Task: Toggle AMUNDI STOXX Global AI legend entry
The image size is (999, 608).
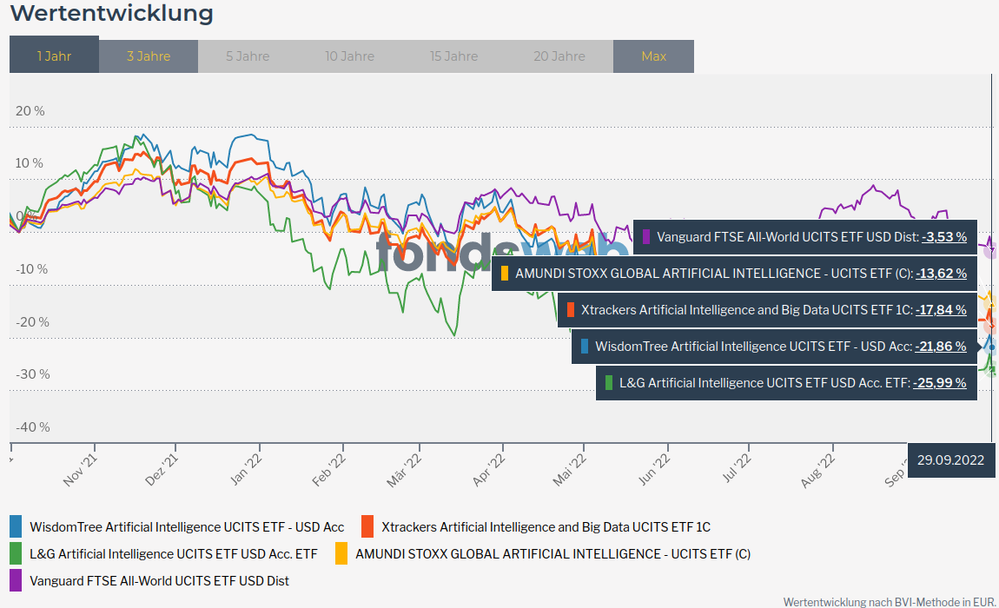Action: tap(552, 553)
